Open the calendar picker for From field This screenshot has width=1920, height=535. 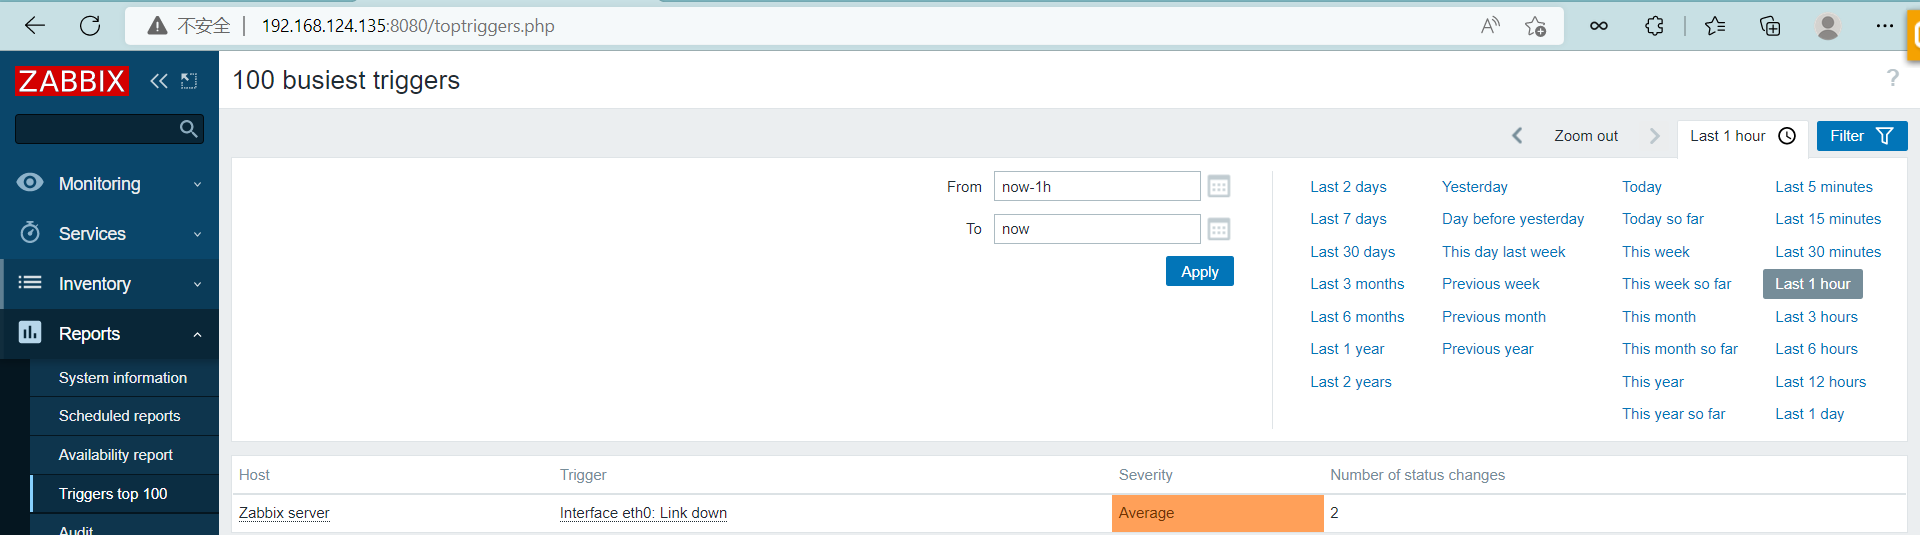pyautogui.click(x=1218, y=187)
